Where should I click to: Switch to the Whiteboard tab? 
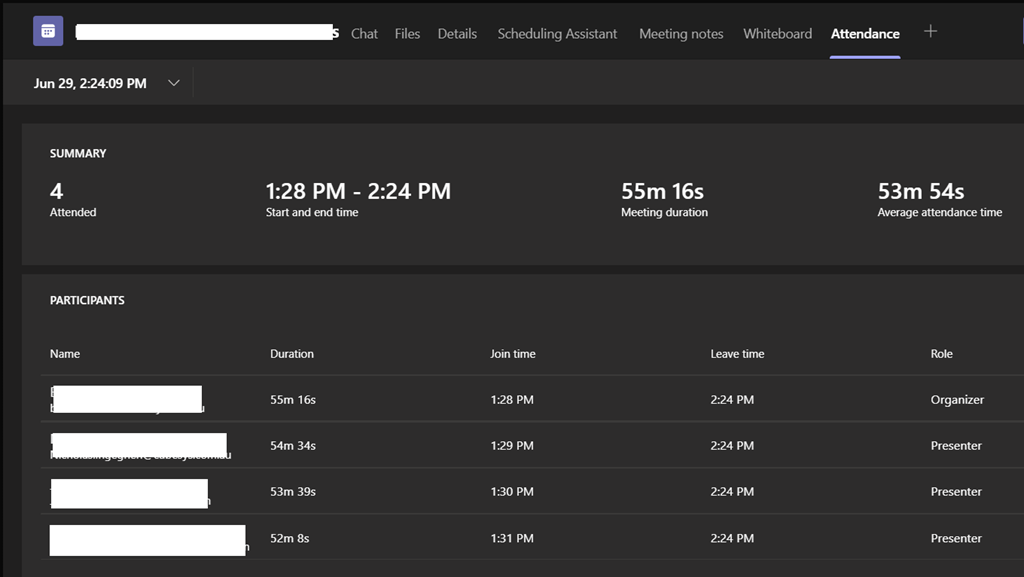point(777,34)
